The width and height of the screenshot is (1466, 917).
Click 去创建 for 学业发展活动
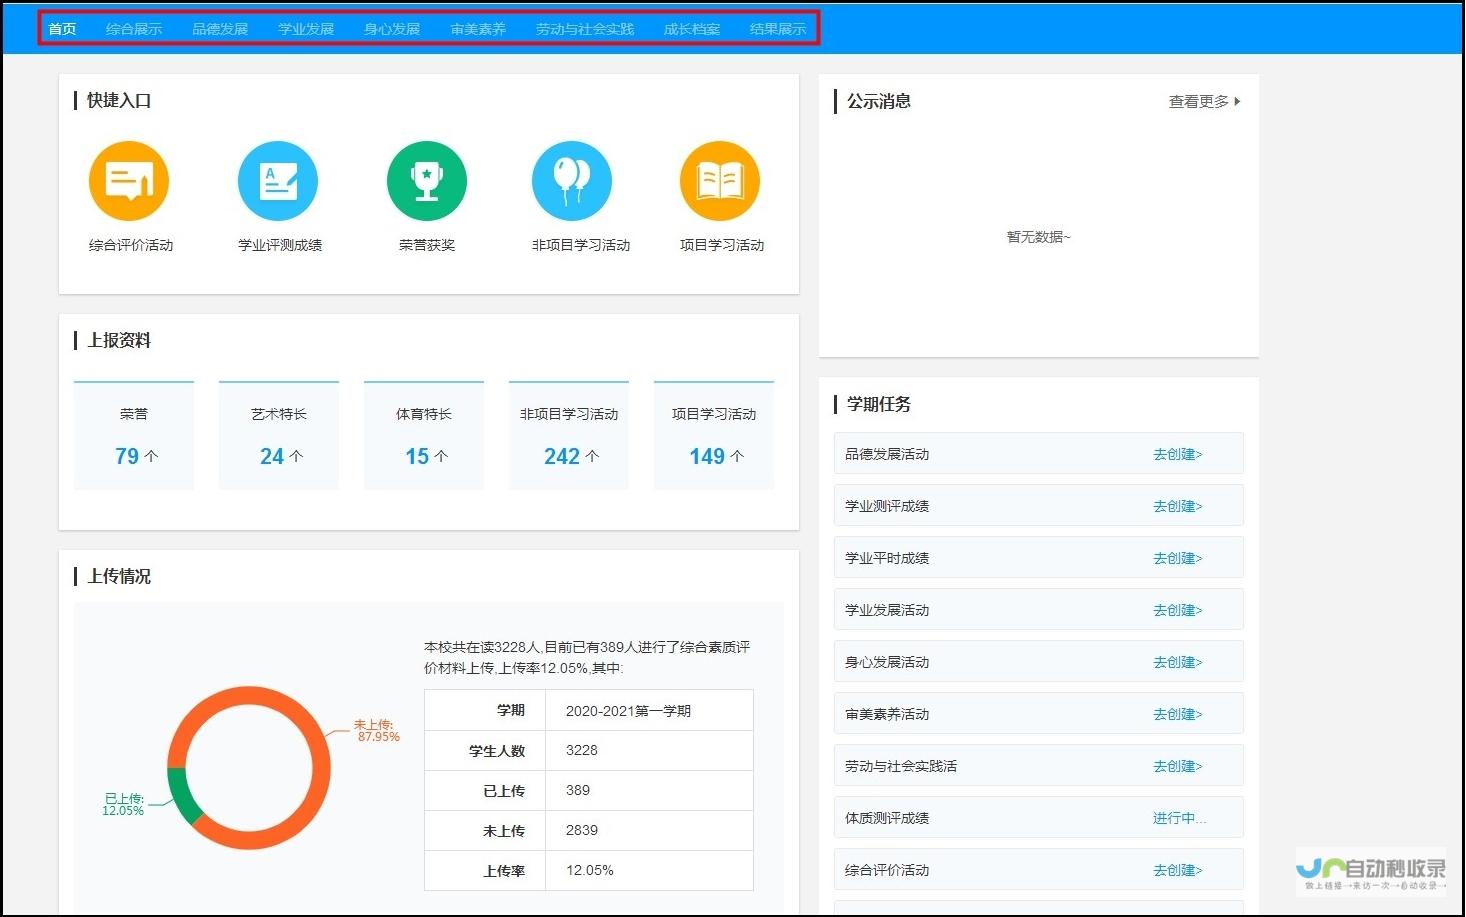[1178, 610]
